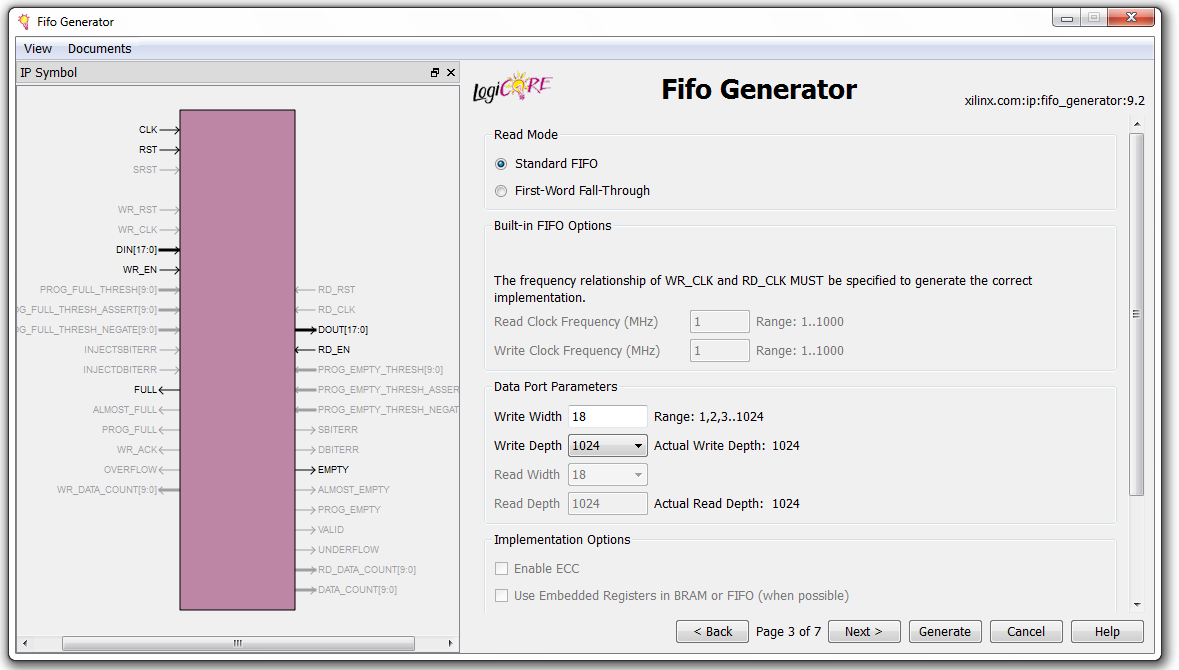The width and height of the screenshot is (1179, 670).
Task: Click the DOUT[17:0] port label
Action: point(343,329)
